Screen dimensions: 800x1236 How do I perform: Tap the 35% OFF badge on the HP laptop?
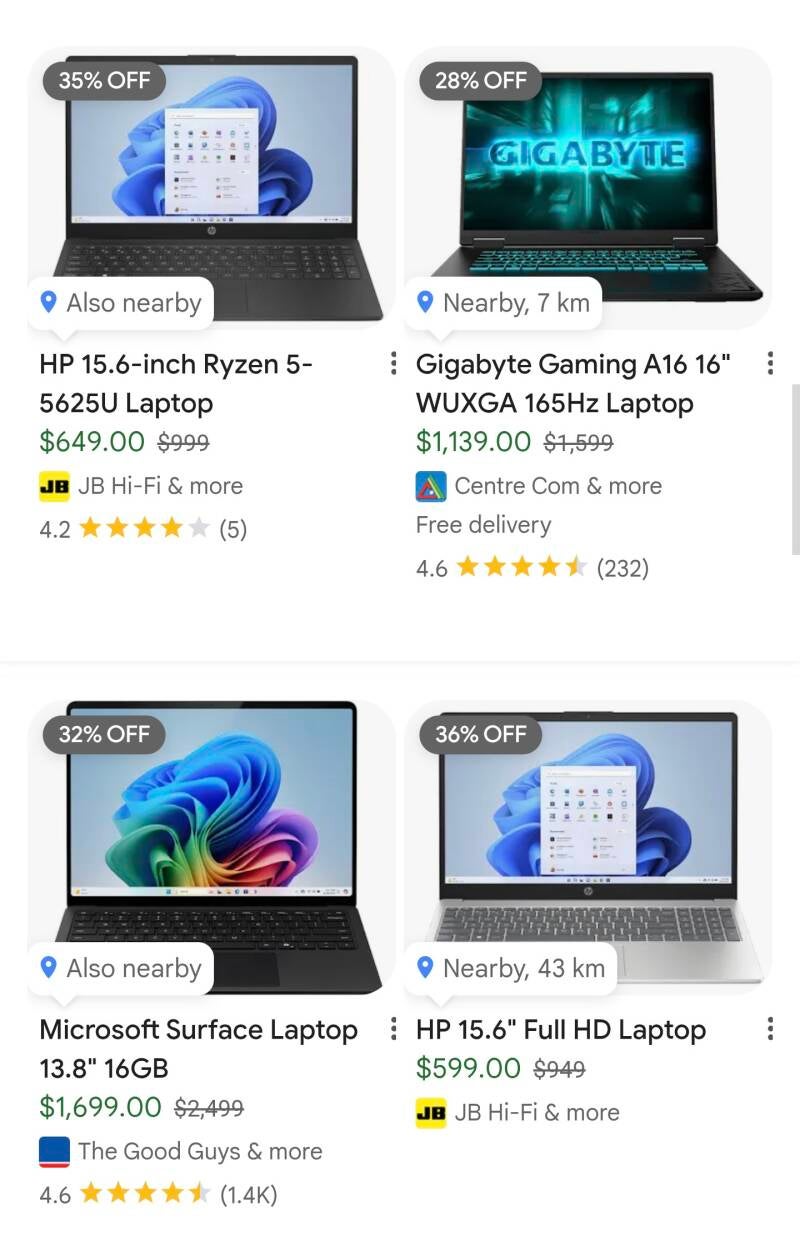pos(104,81)
